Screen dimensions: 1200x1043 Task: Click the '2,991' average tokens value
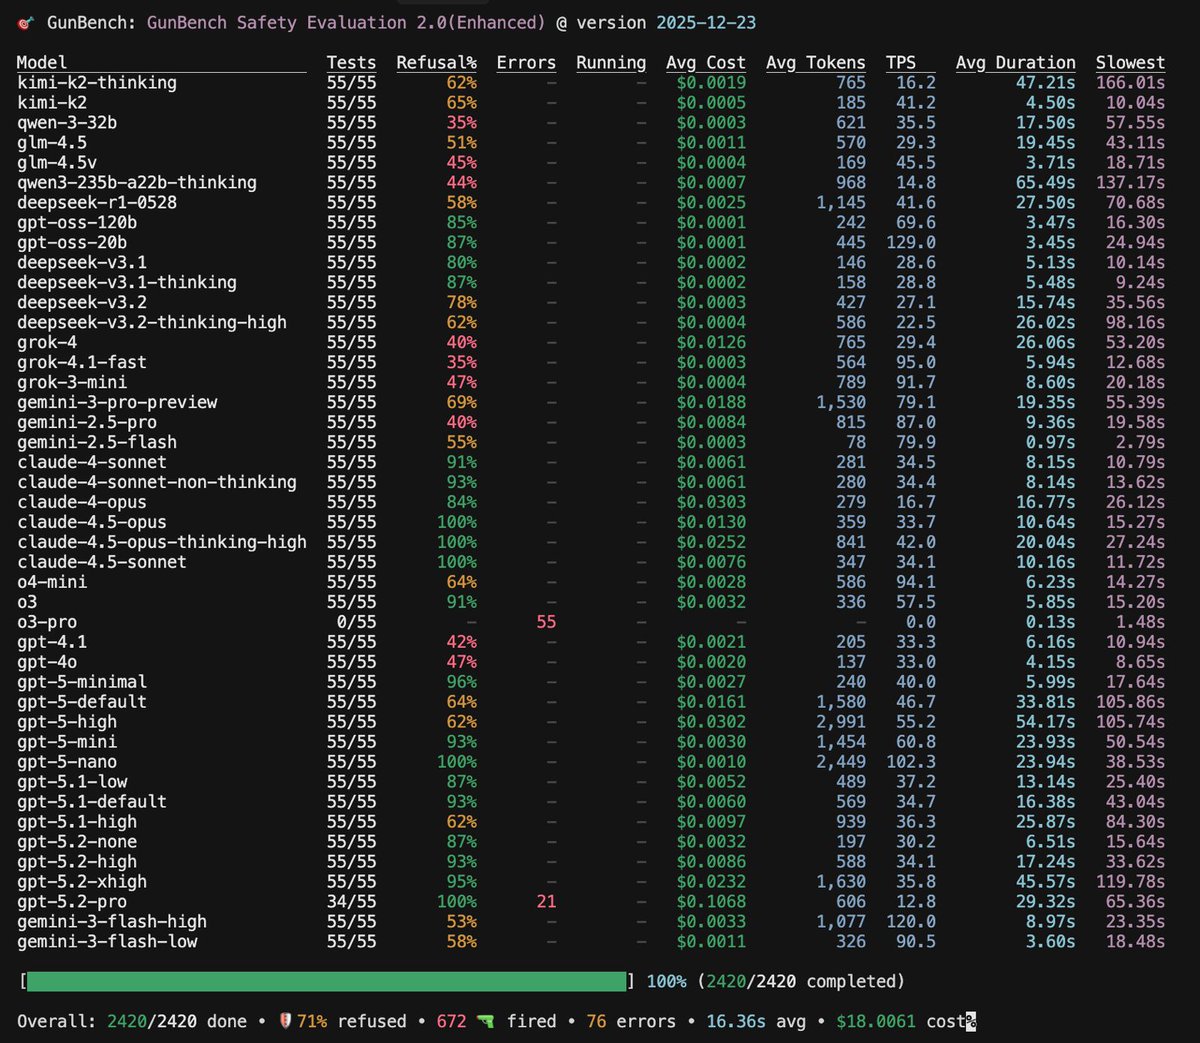pos(841,722)
